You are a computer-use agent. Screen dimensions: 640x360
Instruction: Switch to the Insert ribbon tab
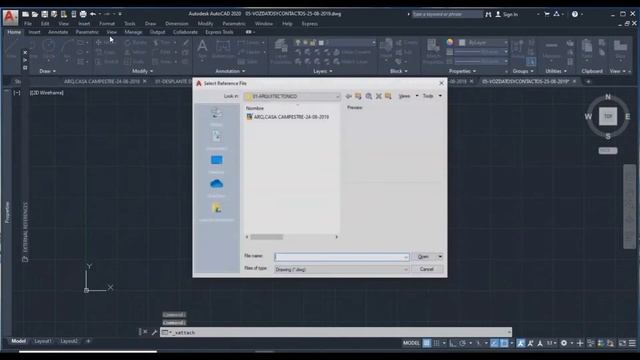pos(34,32)
